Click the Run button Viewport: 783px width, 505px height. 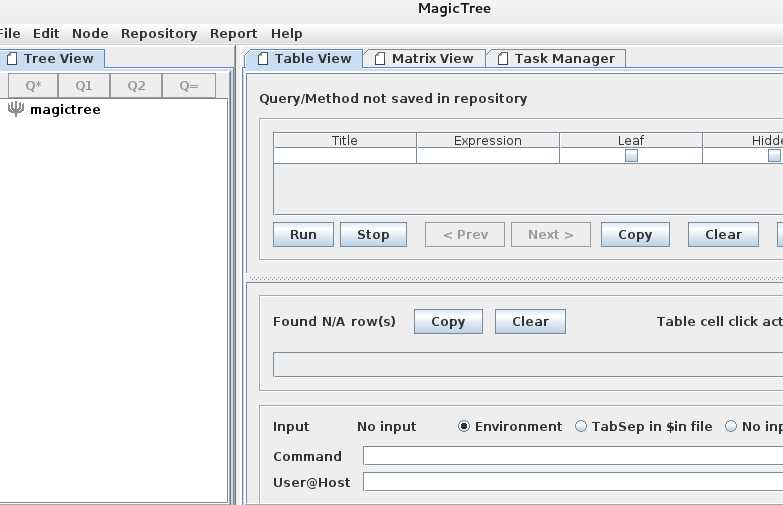pos(303,235)
